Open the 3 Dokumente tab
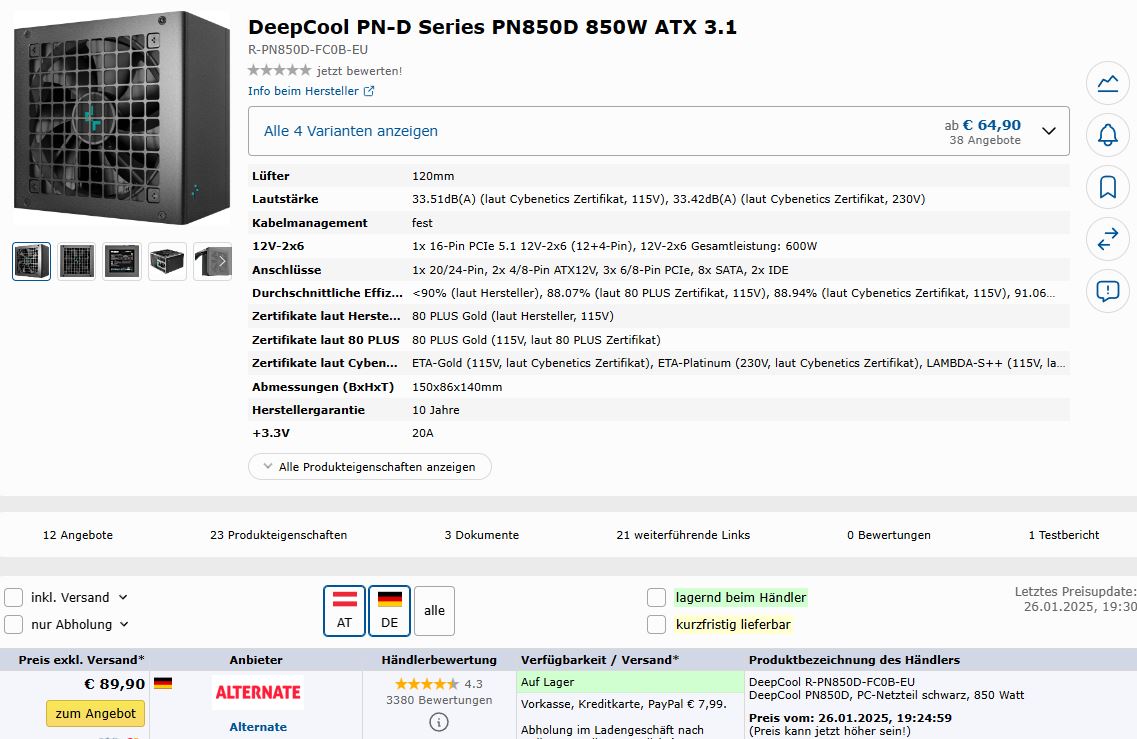 pos(481,535)
